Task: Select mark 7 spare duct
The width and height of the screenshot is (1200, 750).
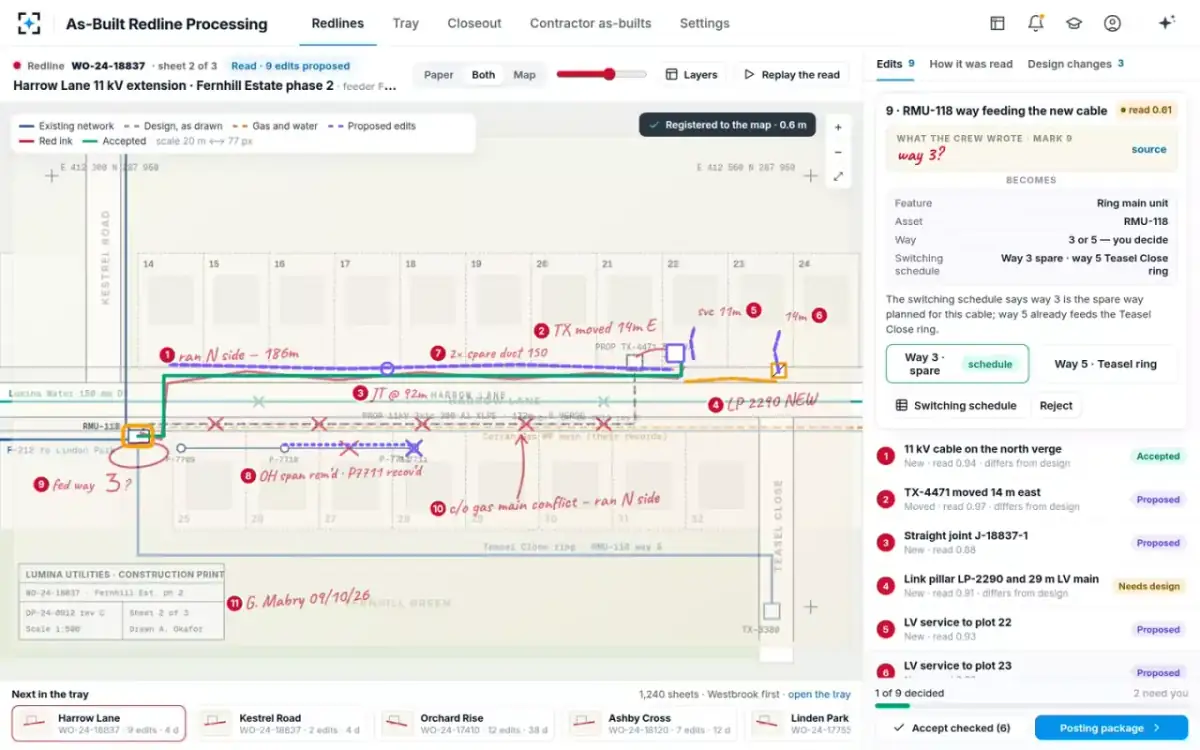Action: pyautogui.click(x=437, y=353)
